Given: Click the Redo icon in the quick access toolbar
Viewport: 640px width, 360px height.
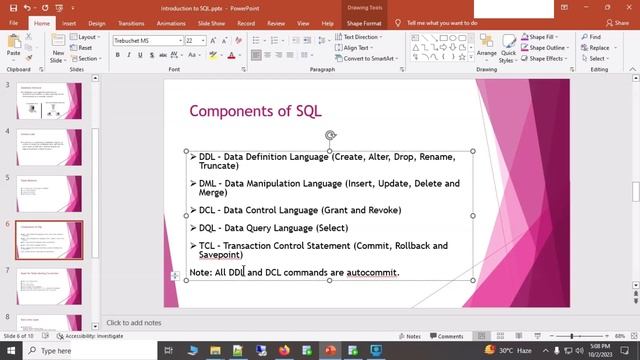Looking at the screenshot, I should [45, 8].
